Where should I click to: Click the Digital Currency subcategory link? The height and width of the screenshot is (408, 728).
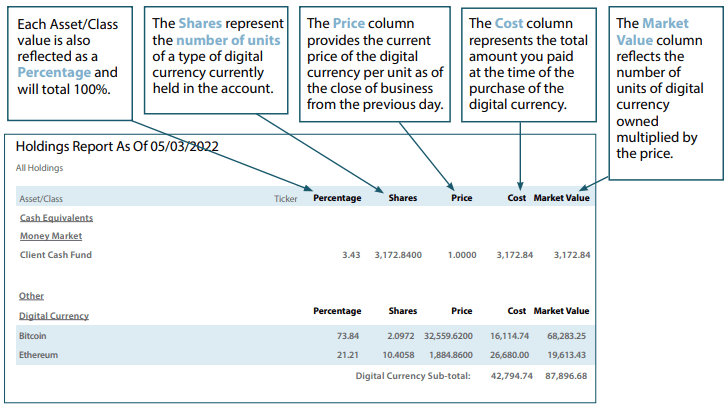coord(54,316)
